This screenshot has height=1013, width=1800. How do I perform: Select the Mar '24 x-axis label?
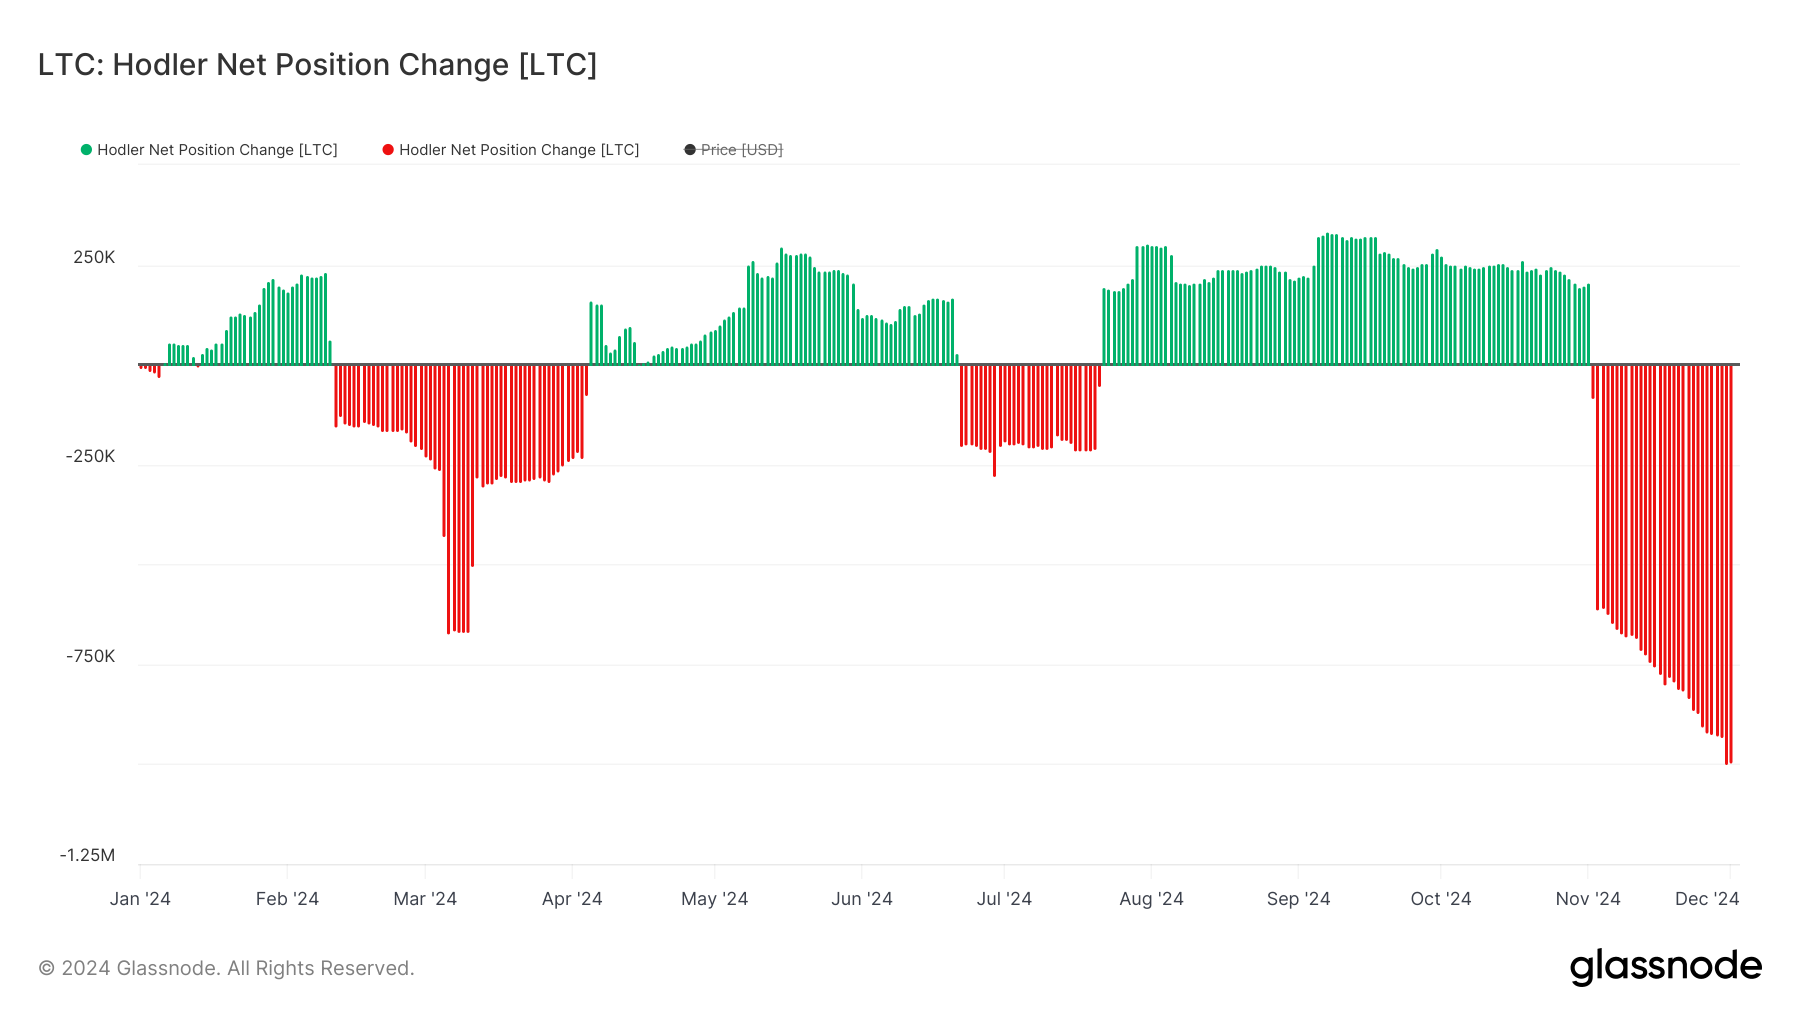coord(425,899)
